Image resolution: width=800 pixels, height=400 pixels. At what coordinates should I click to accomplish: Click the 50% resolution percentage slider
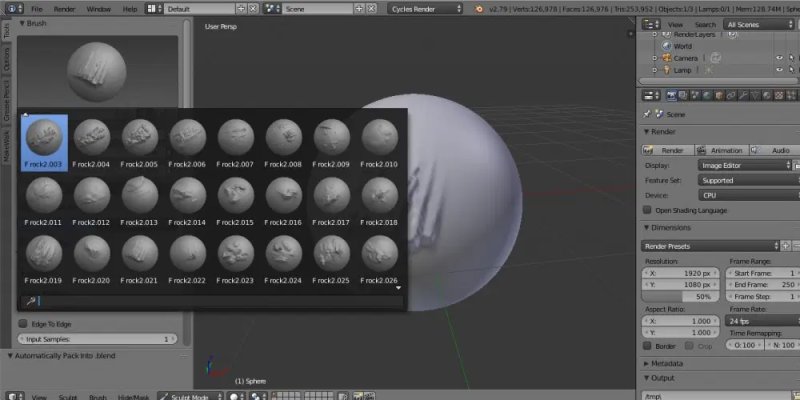(x=681, y=296)
